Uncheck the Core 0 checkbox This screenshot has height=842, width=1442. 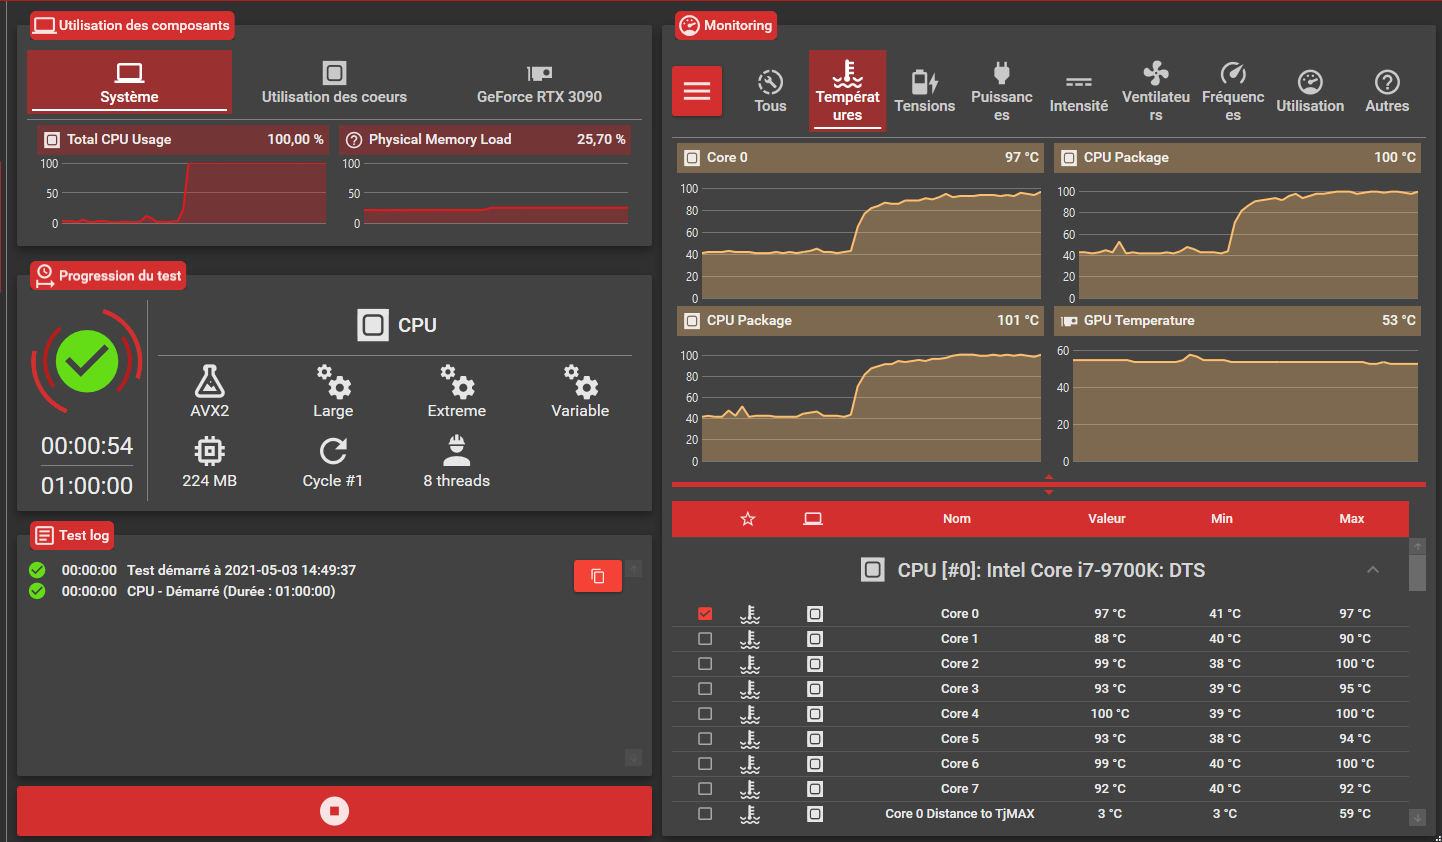[x=705, y=614]
